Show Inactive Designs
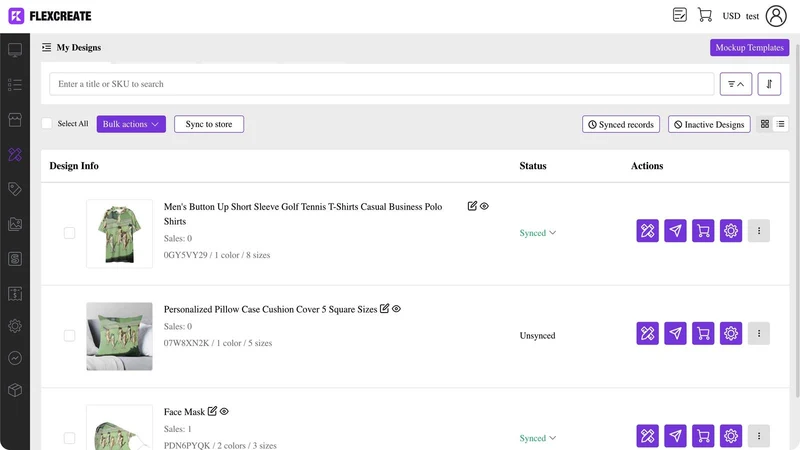The width and height of the screenshot is (800, 450). [709, 124]
